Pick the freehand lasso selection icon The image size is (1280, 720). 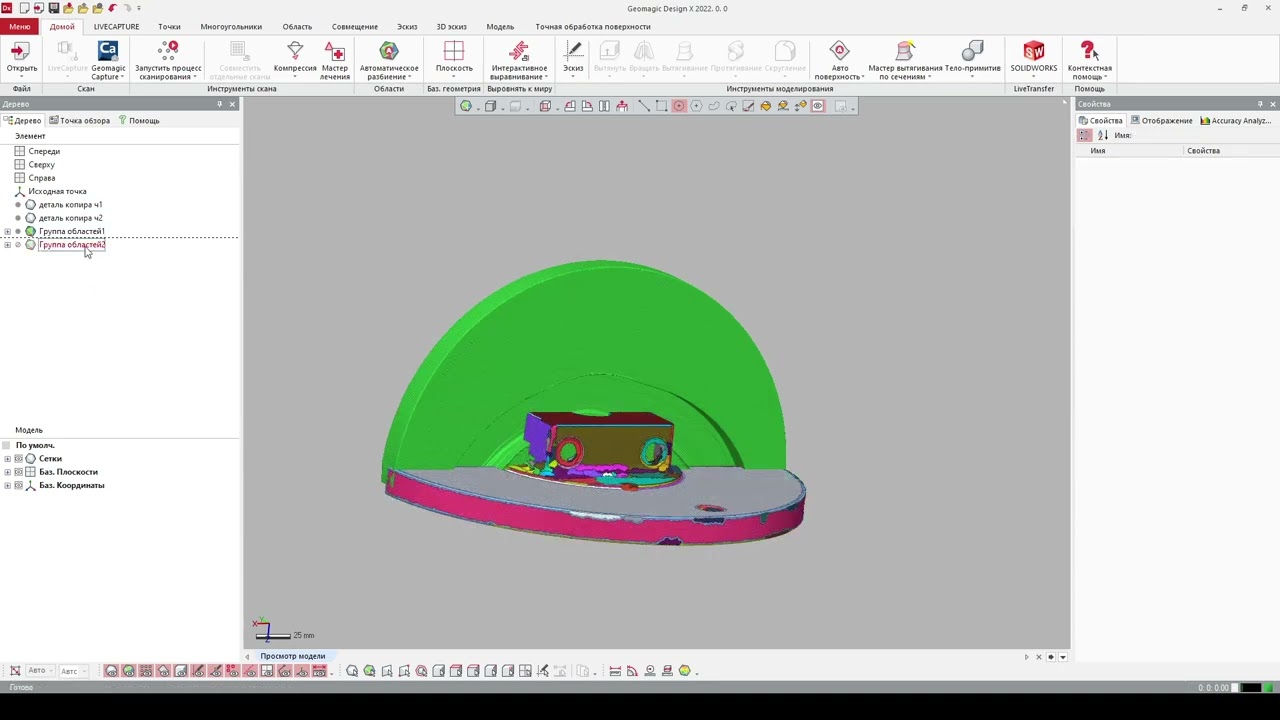coord(713,106)
